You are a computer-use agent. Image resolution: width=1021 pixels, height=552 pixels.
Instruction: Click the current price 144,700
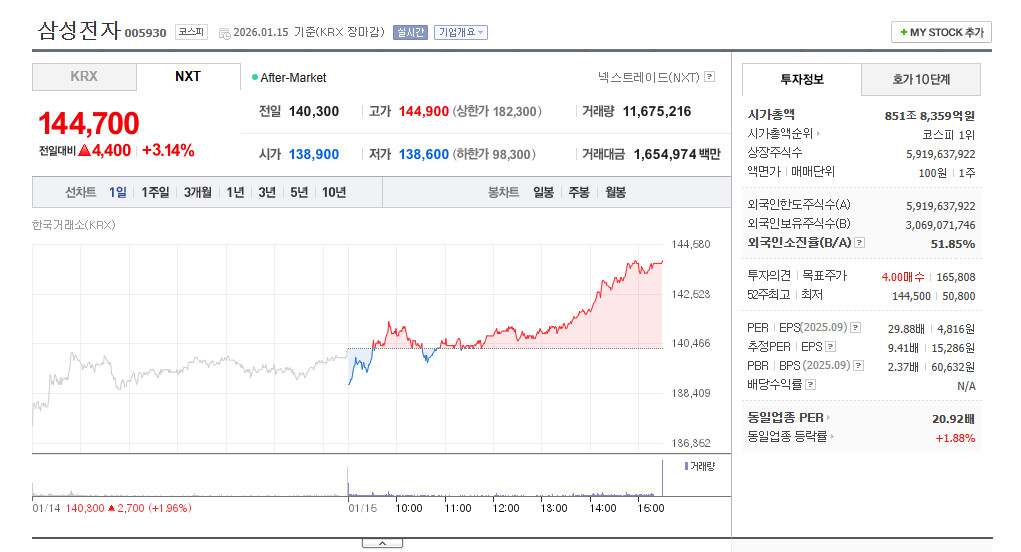coord(89,124)
